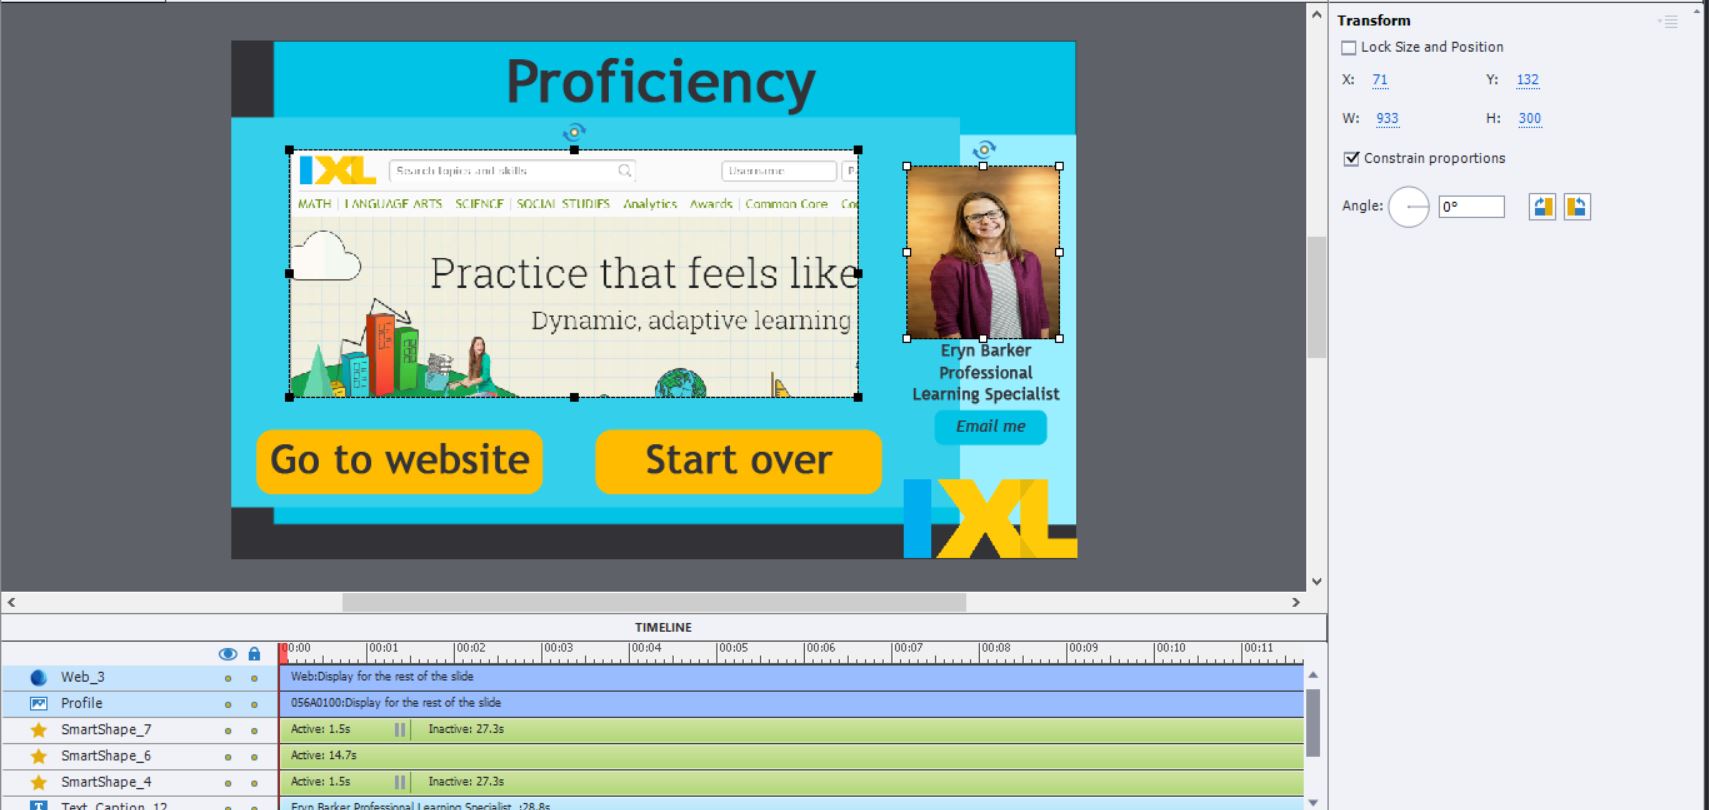Toggle visibility of the Profile layer
Screen dimensions: 1709x810
click(x=228, y=704)
